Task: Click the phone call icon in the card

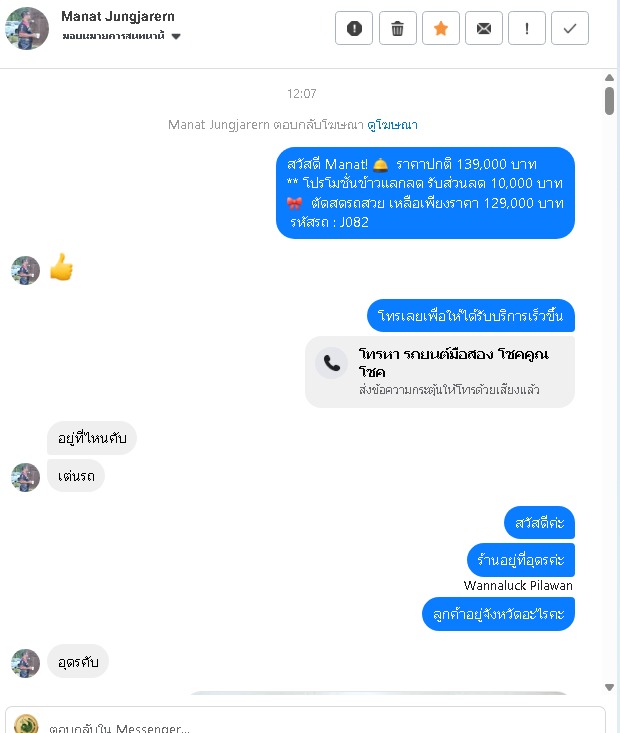Action: click(x=332, y=363)
